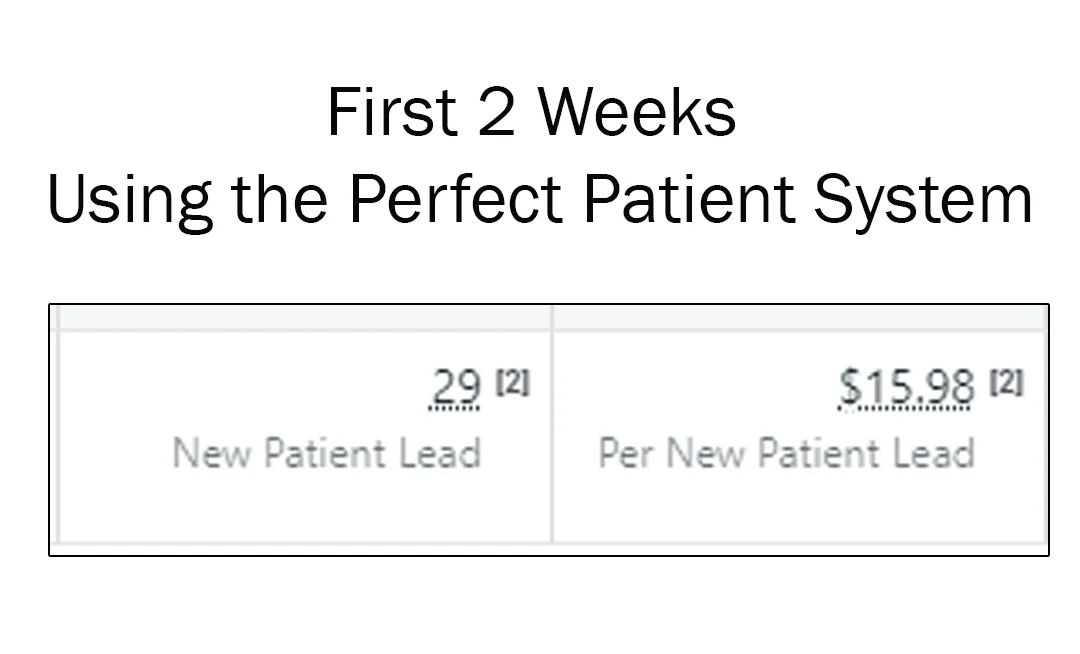
Task: Select the word Perfect in the heading
Action: click(457, 199)
